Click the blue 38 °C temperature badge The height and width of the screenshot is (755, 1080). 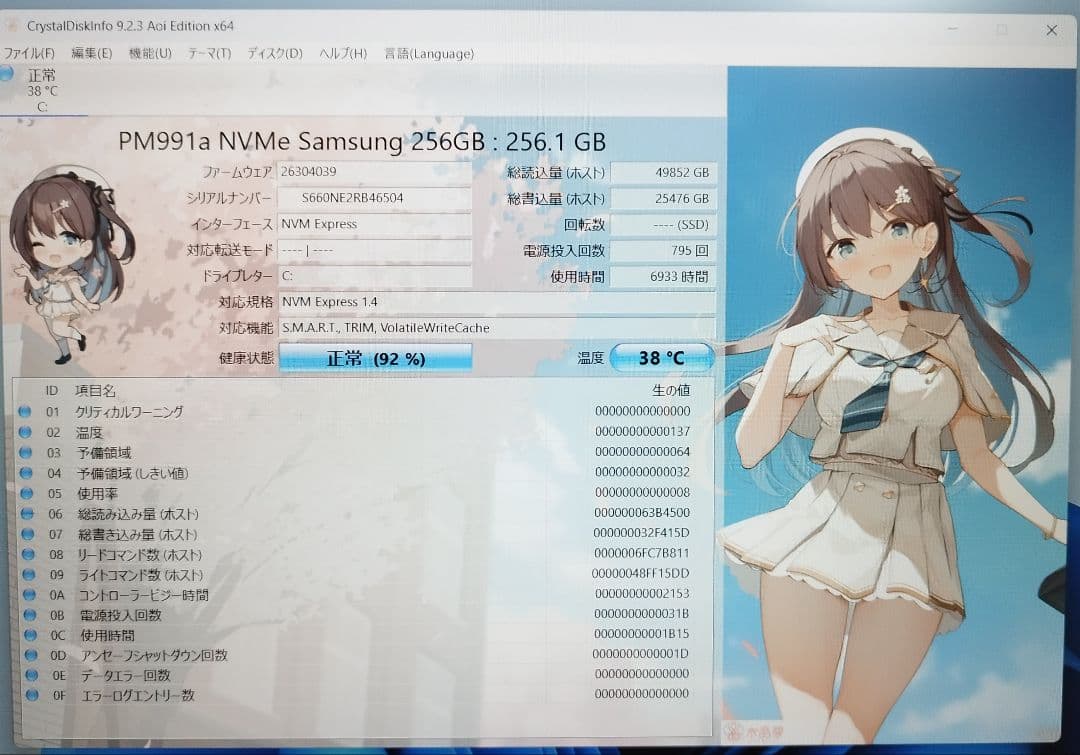661,357
